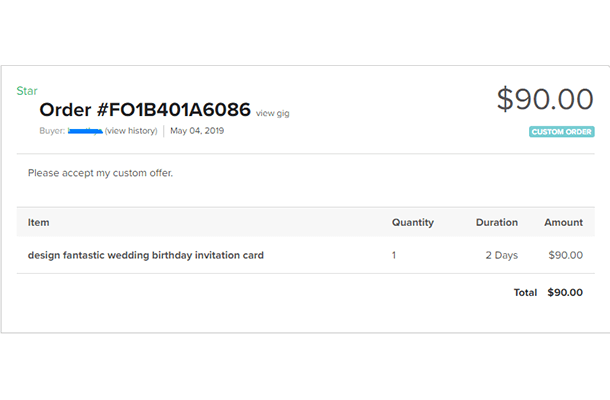The height and width of the screenshot is (400, 610).
Task: Click the Total label
Action: click(x=525, y=293)
